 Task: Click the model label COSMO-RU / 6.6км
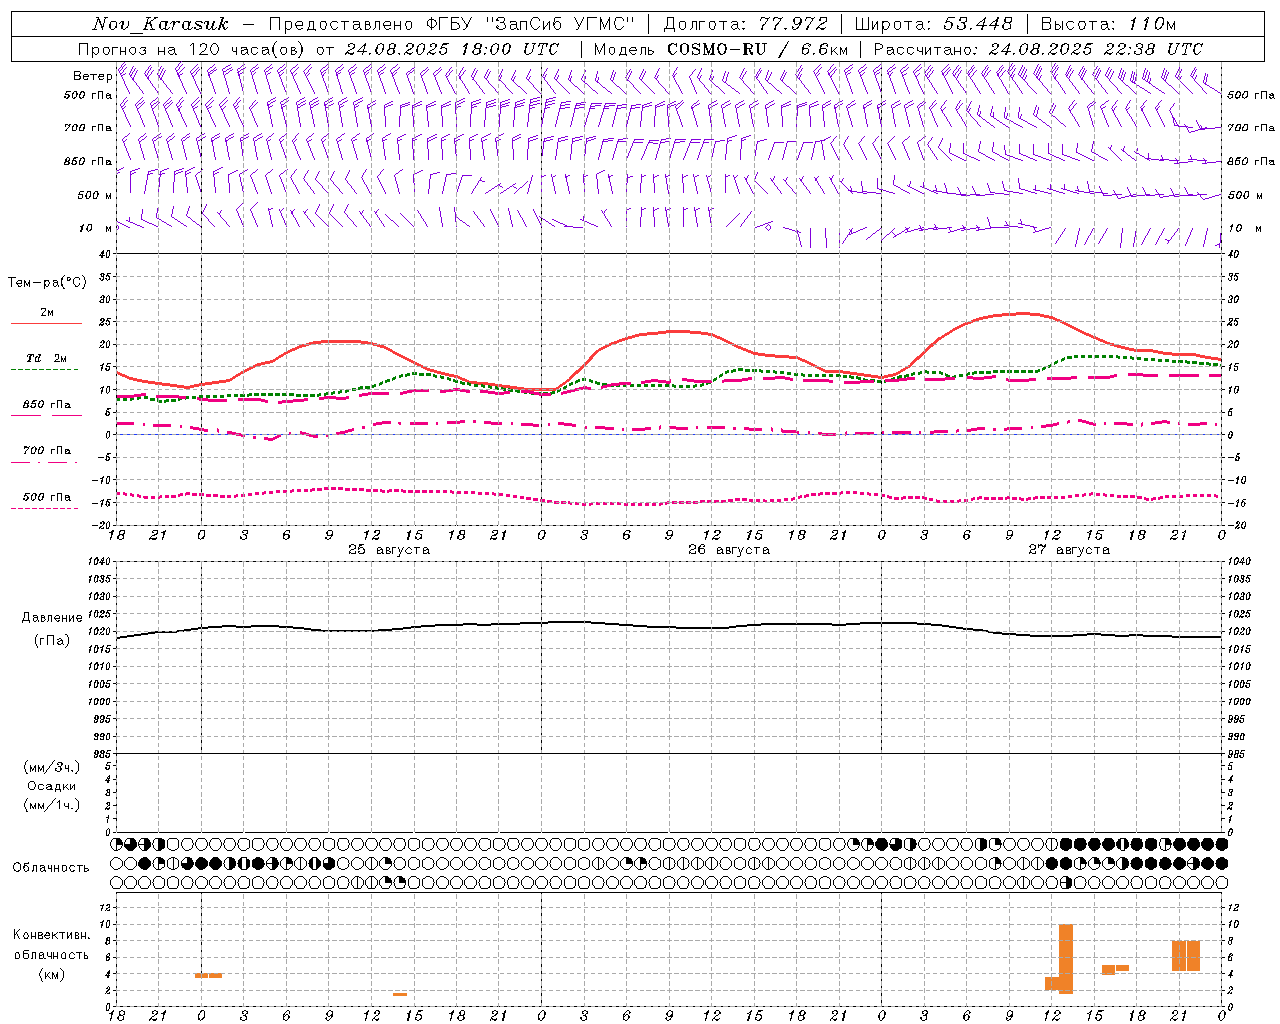(757, 49)
